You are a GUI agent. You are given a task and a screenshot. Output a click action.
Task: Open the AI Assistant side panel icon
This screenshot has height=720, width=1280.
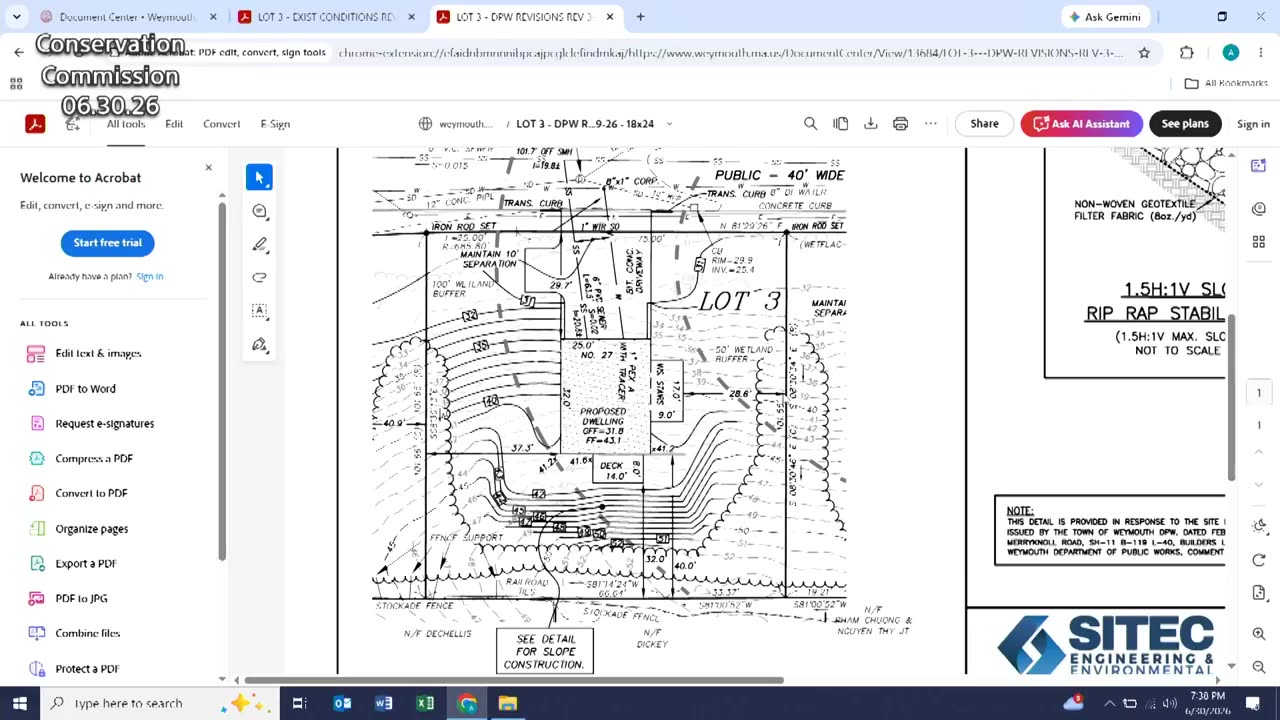(x=1258, y=165)
